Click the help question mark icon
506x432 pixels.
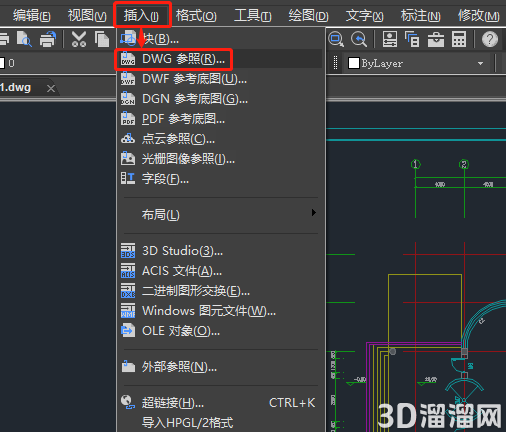click(490, 39)
